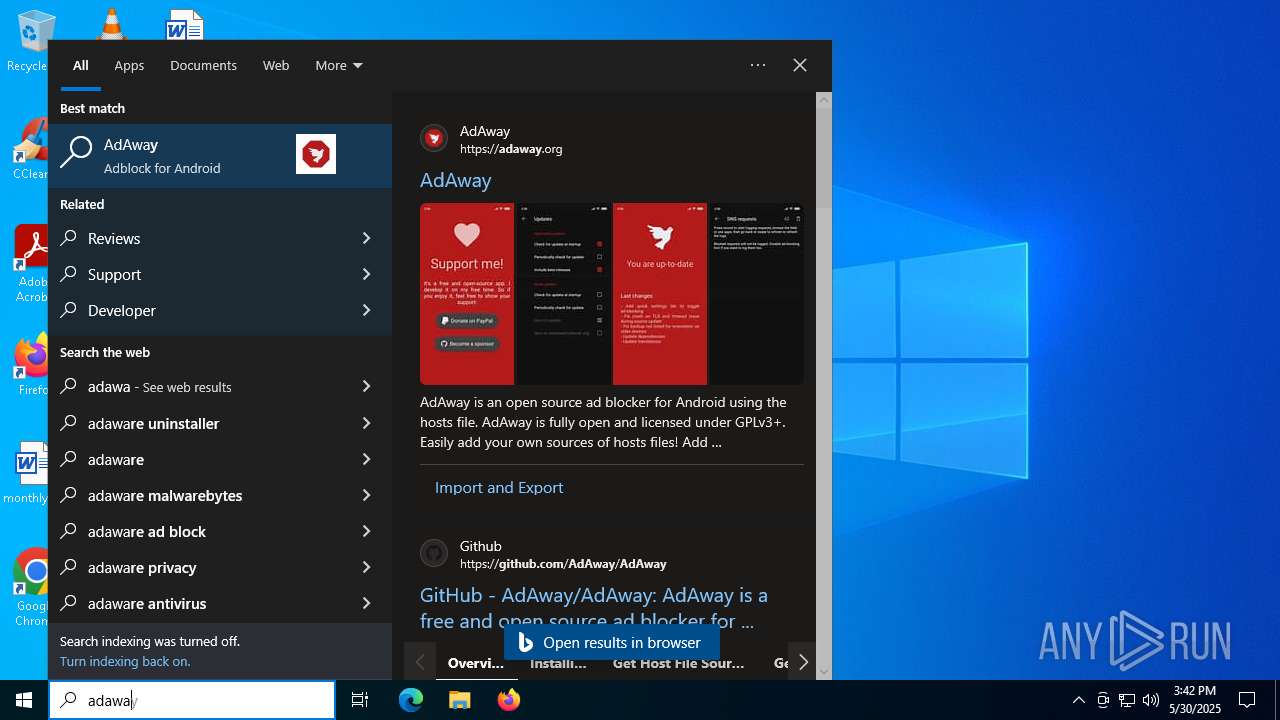Screen dimensions: 1280x720
Task: Launch Microsoft Edge from taskbar
Action: [411, 700]
